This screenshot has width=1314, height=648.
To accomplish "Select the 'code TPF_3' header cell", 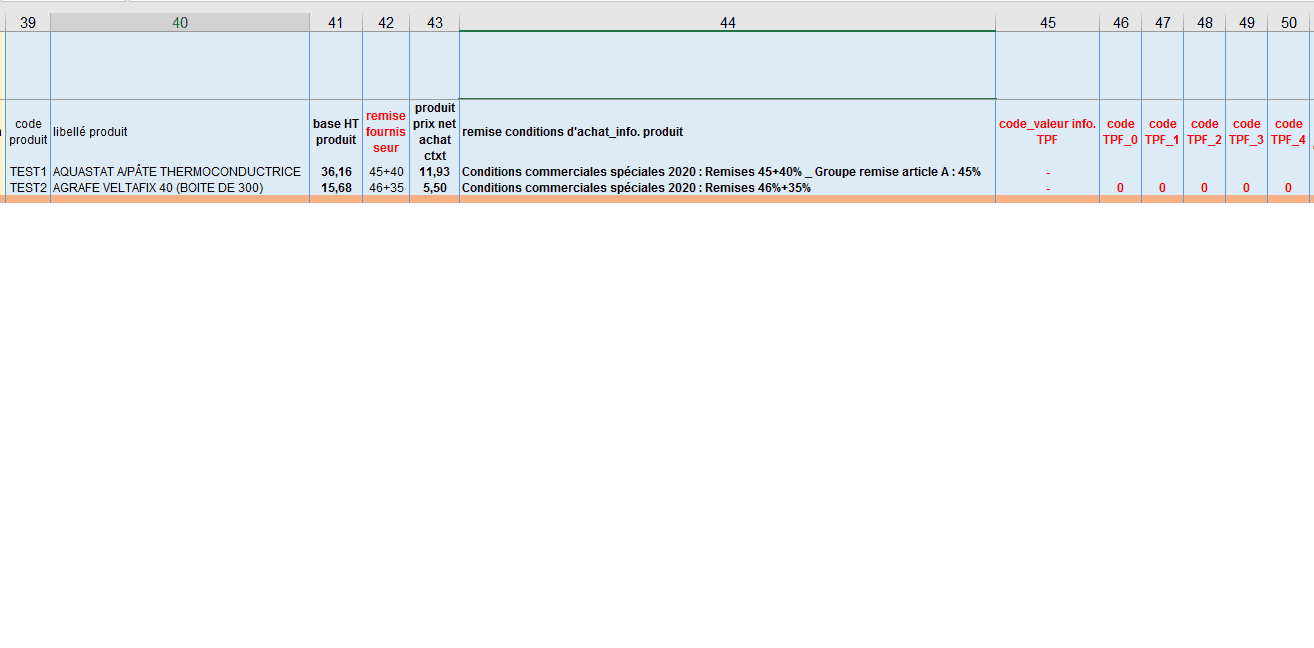I will coord(1246,132).
